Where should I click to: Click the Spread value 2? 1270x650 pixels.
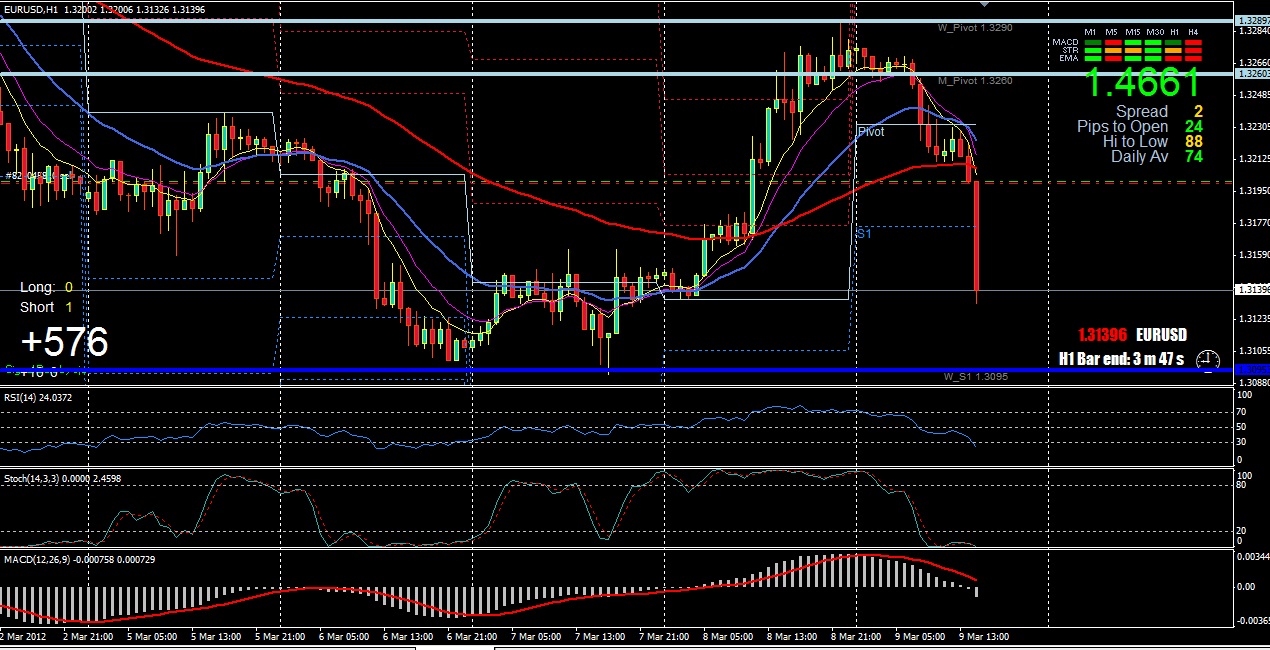click(x=1198, y=112)
